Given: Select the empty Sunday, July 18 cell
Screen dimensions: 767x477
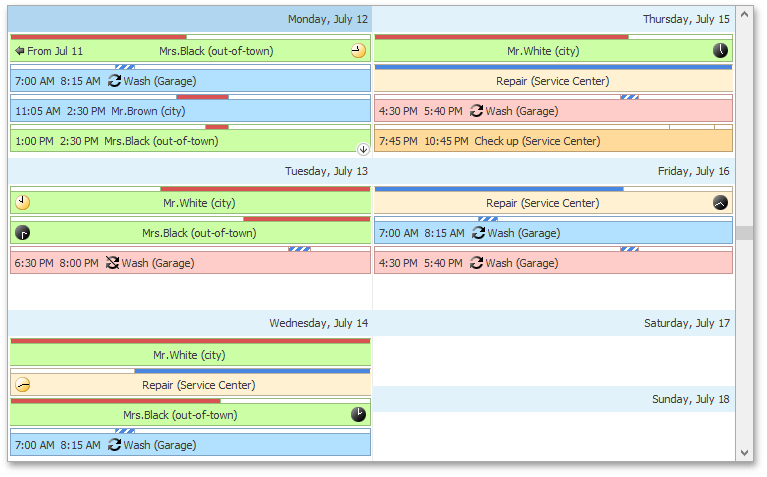Looking at the screenshot, I should pos(554,436).
